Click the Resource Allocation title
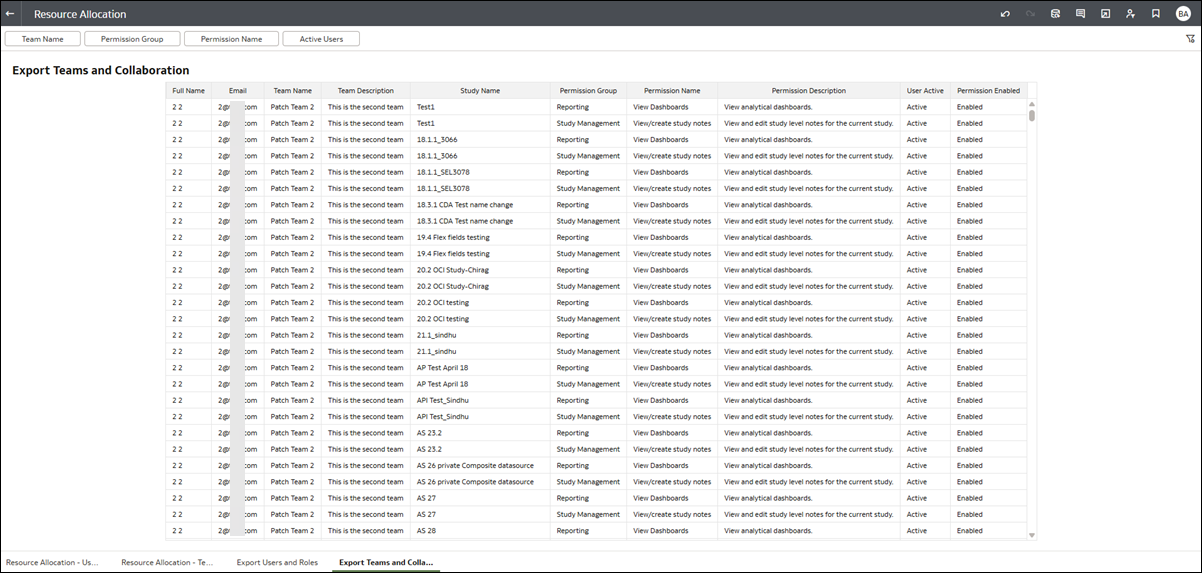1202x573 pixels. tap(80, 15)
